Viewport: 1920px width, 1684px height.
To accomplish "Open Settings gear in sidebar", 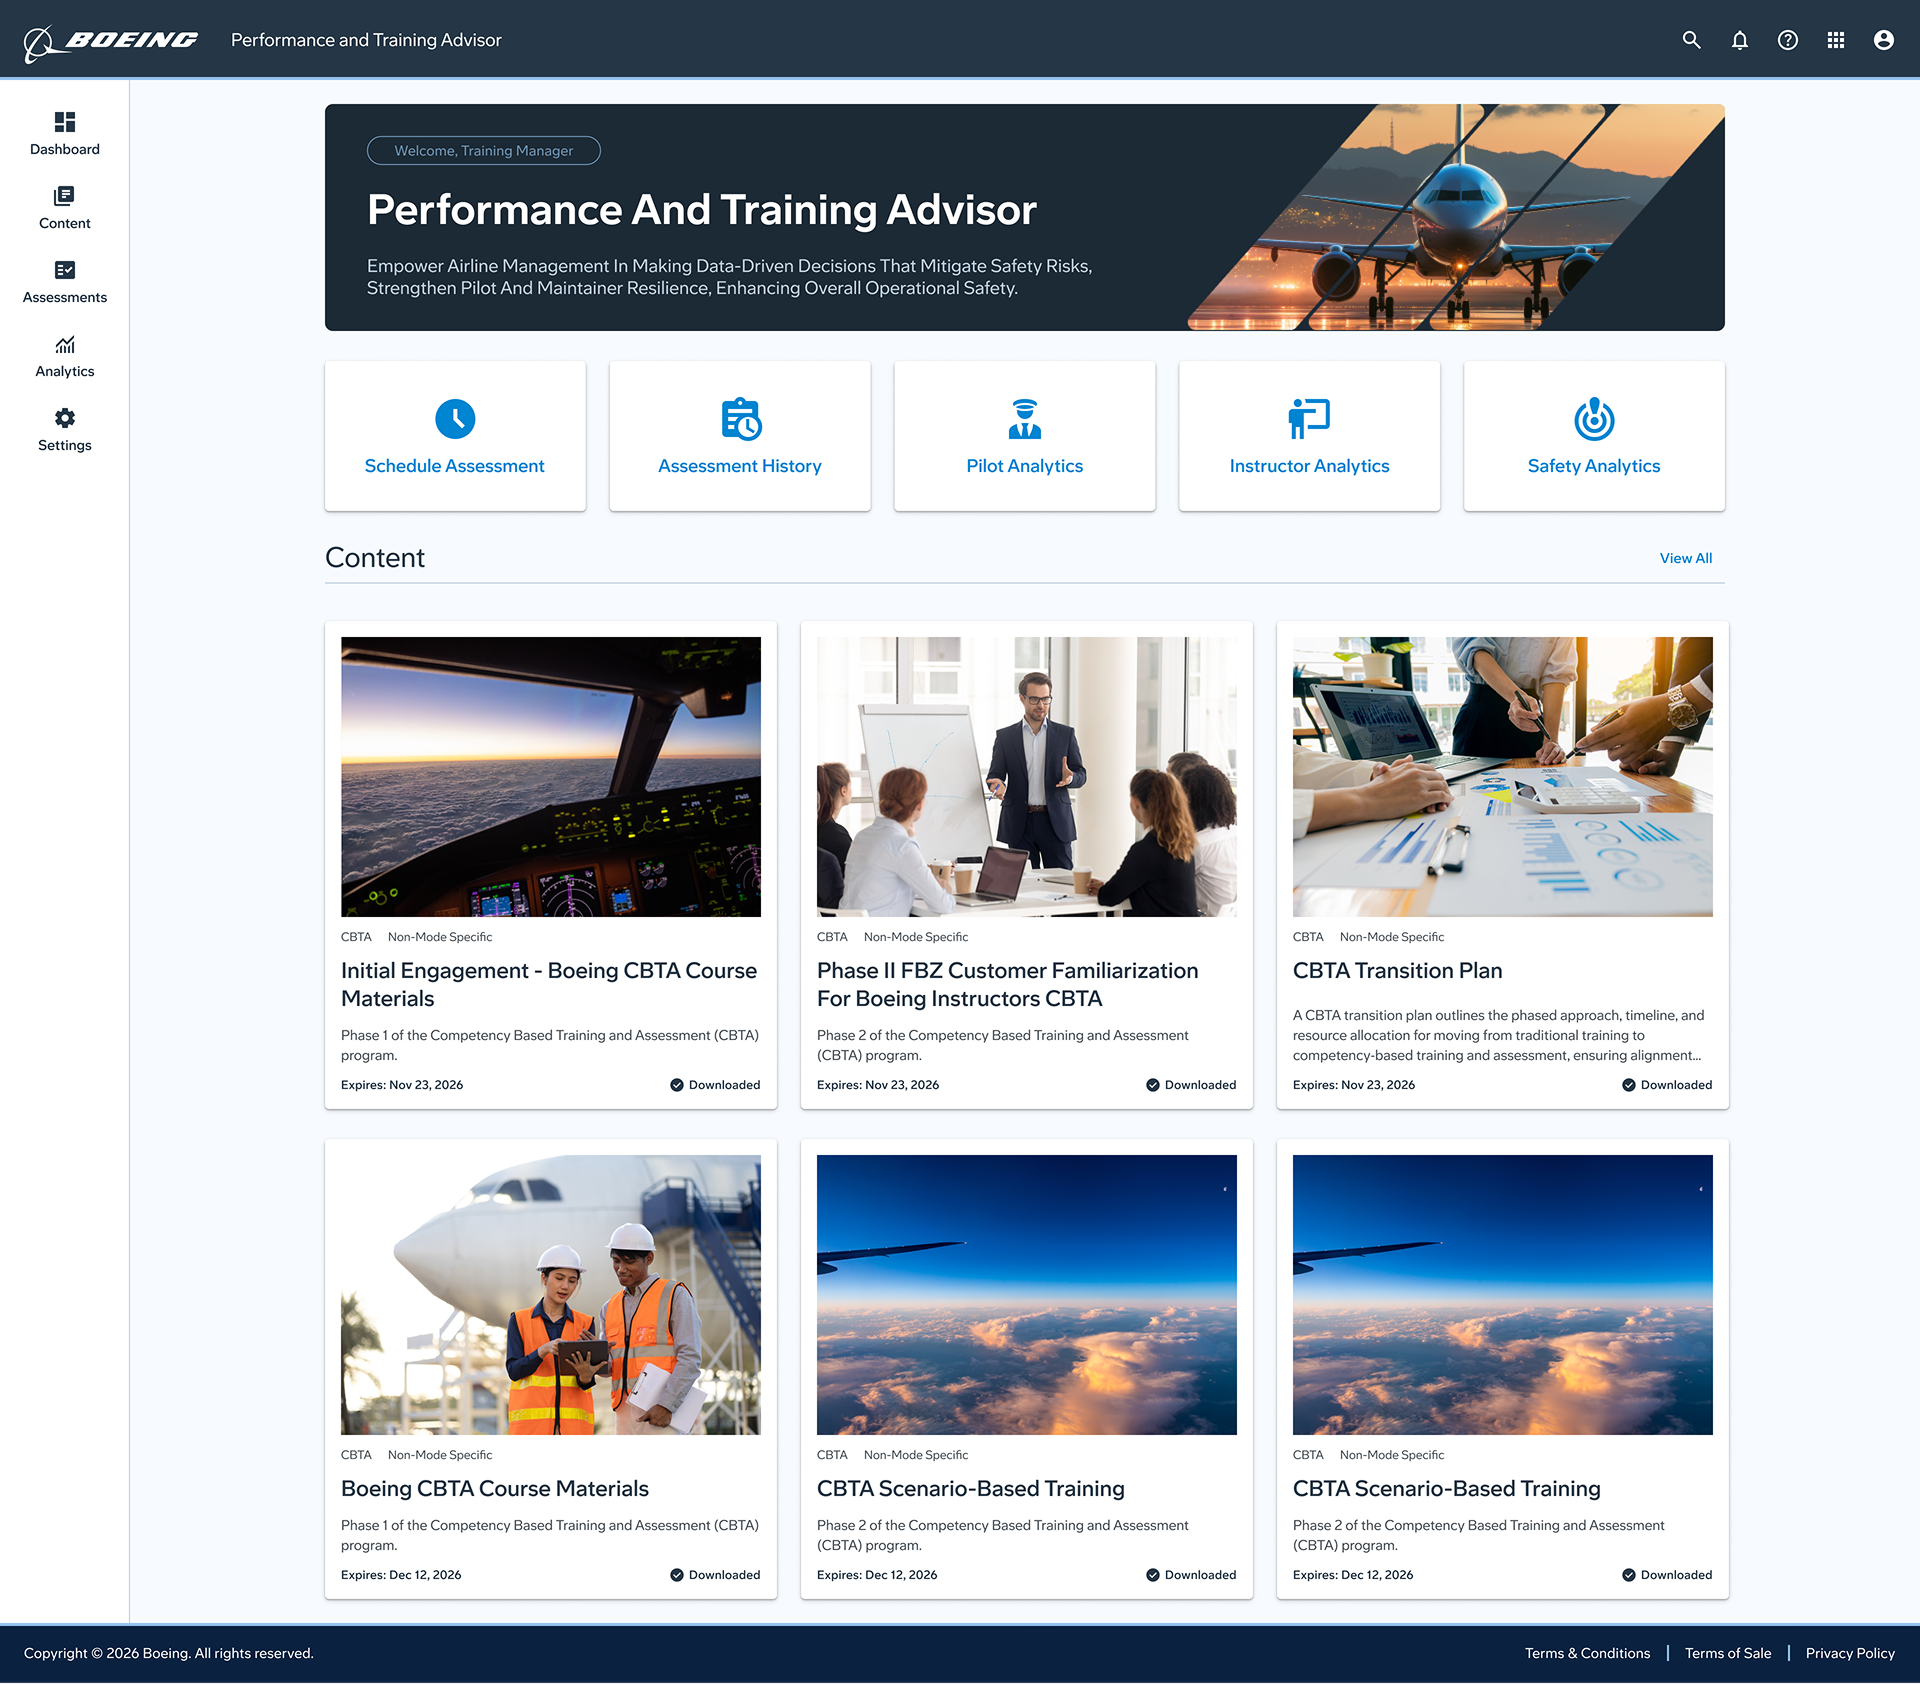I will click(65, 430).
